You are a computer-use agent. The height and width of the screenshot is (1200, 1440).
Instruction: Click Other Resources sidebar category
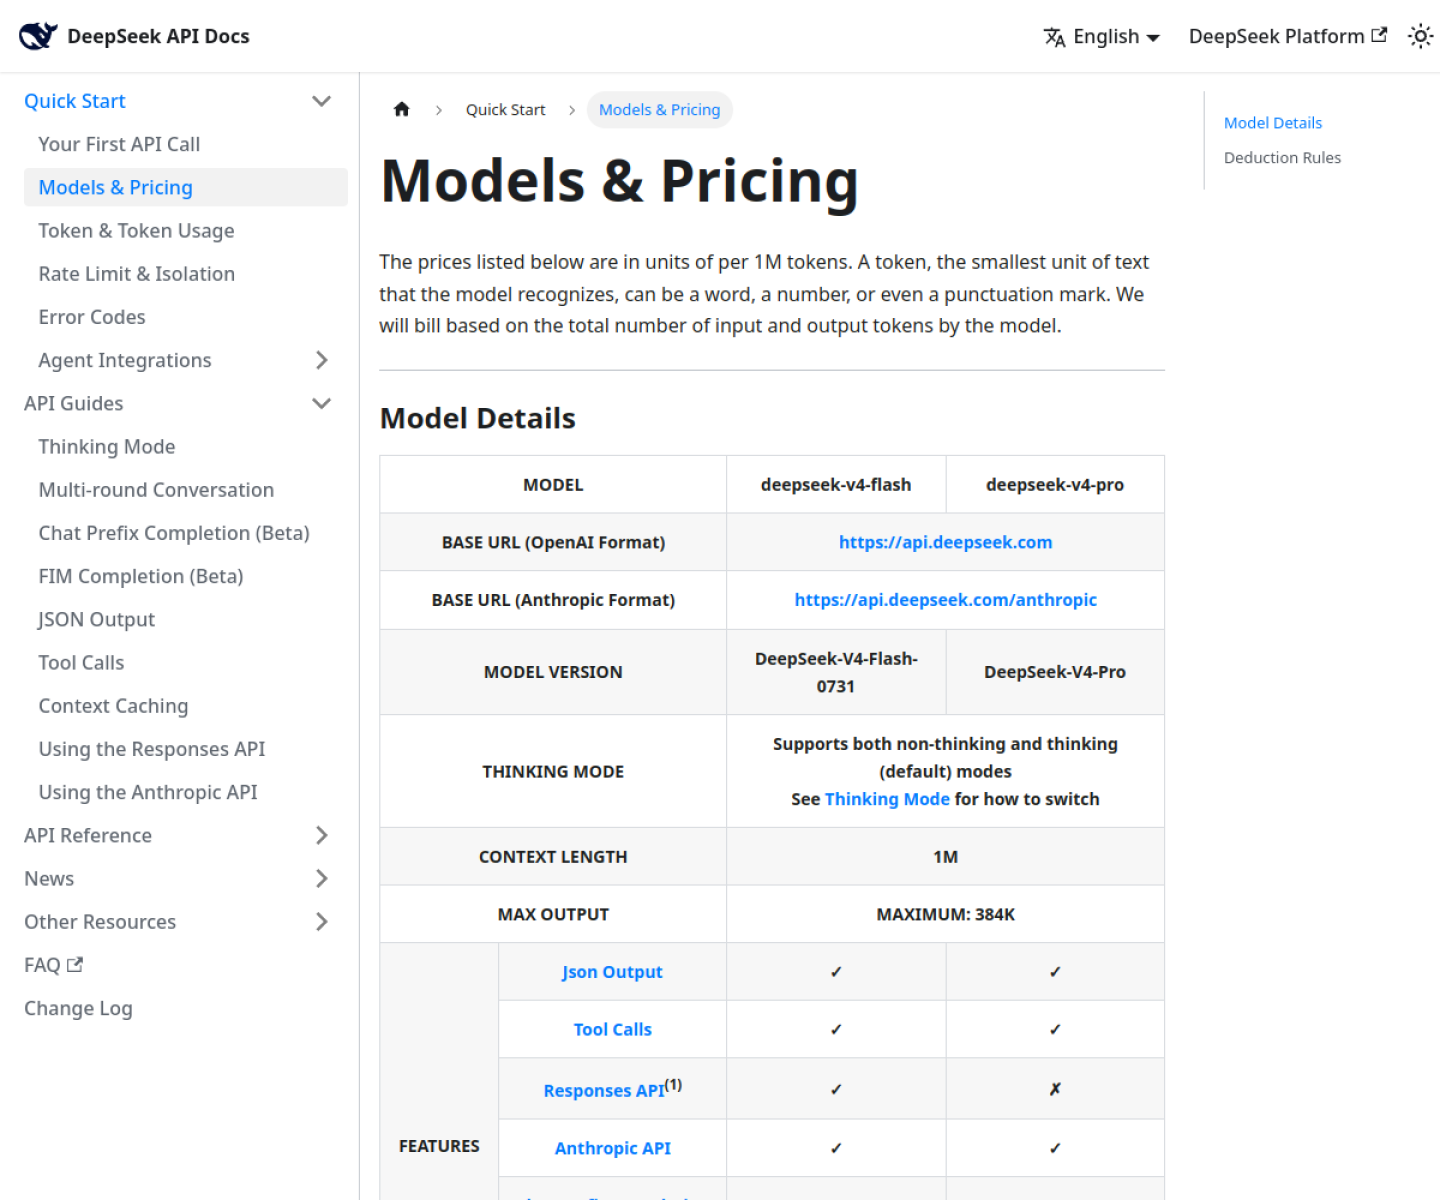[100, 921]
